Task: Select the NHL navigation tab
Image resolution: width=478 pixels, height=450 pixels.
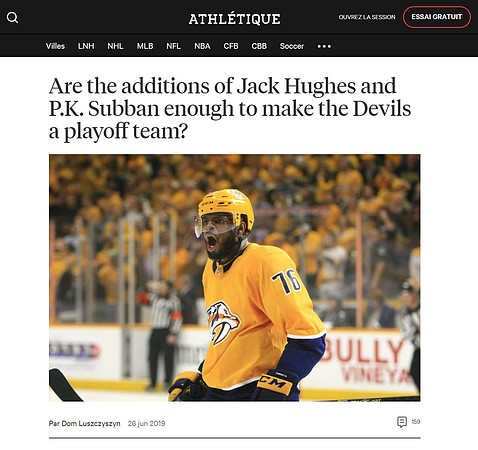Action: click(115, 46)
